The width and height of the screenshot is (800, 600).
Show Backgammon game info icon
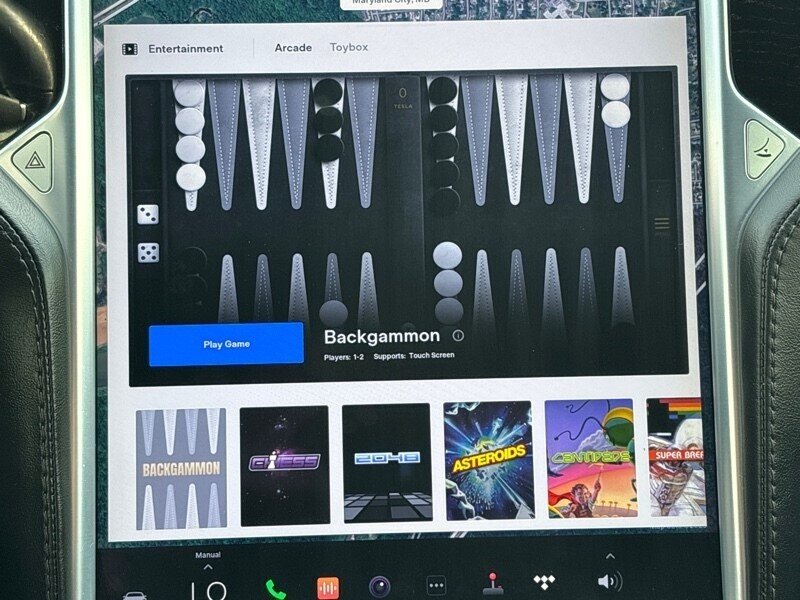tap(458, 336)
